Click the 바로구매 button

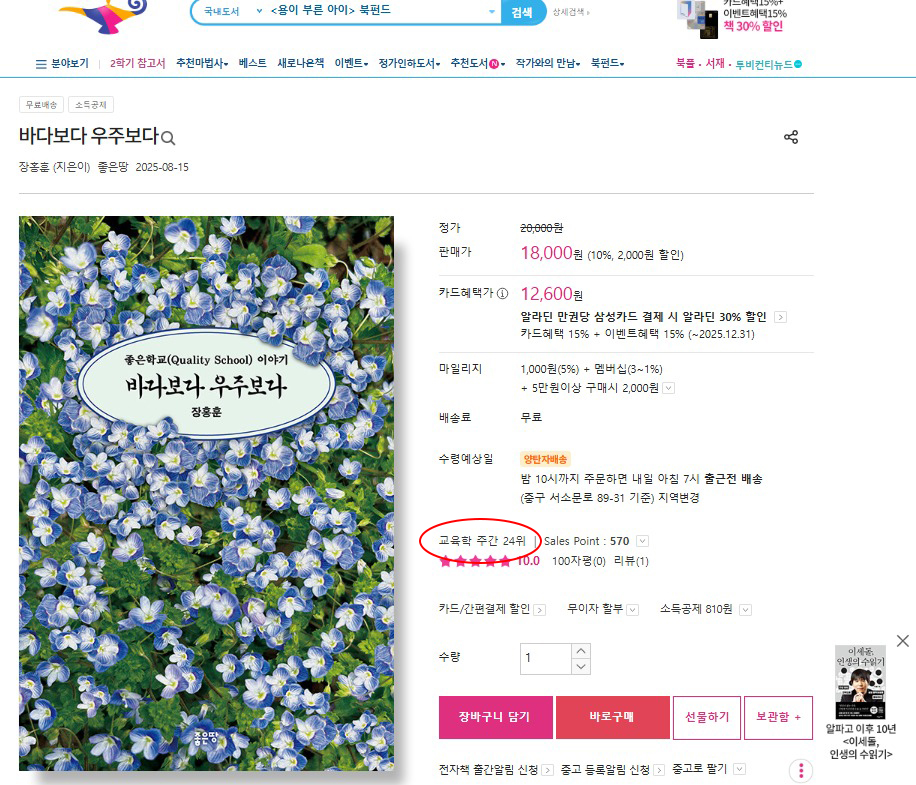point(612,717)
